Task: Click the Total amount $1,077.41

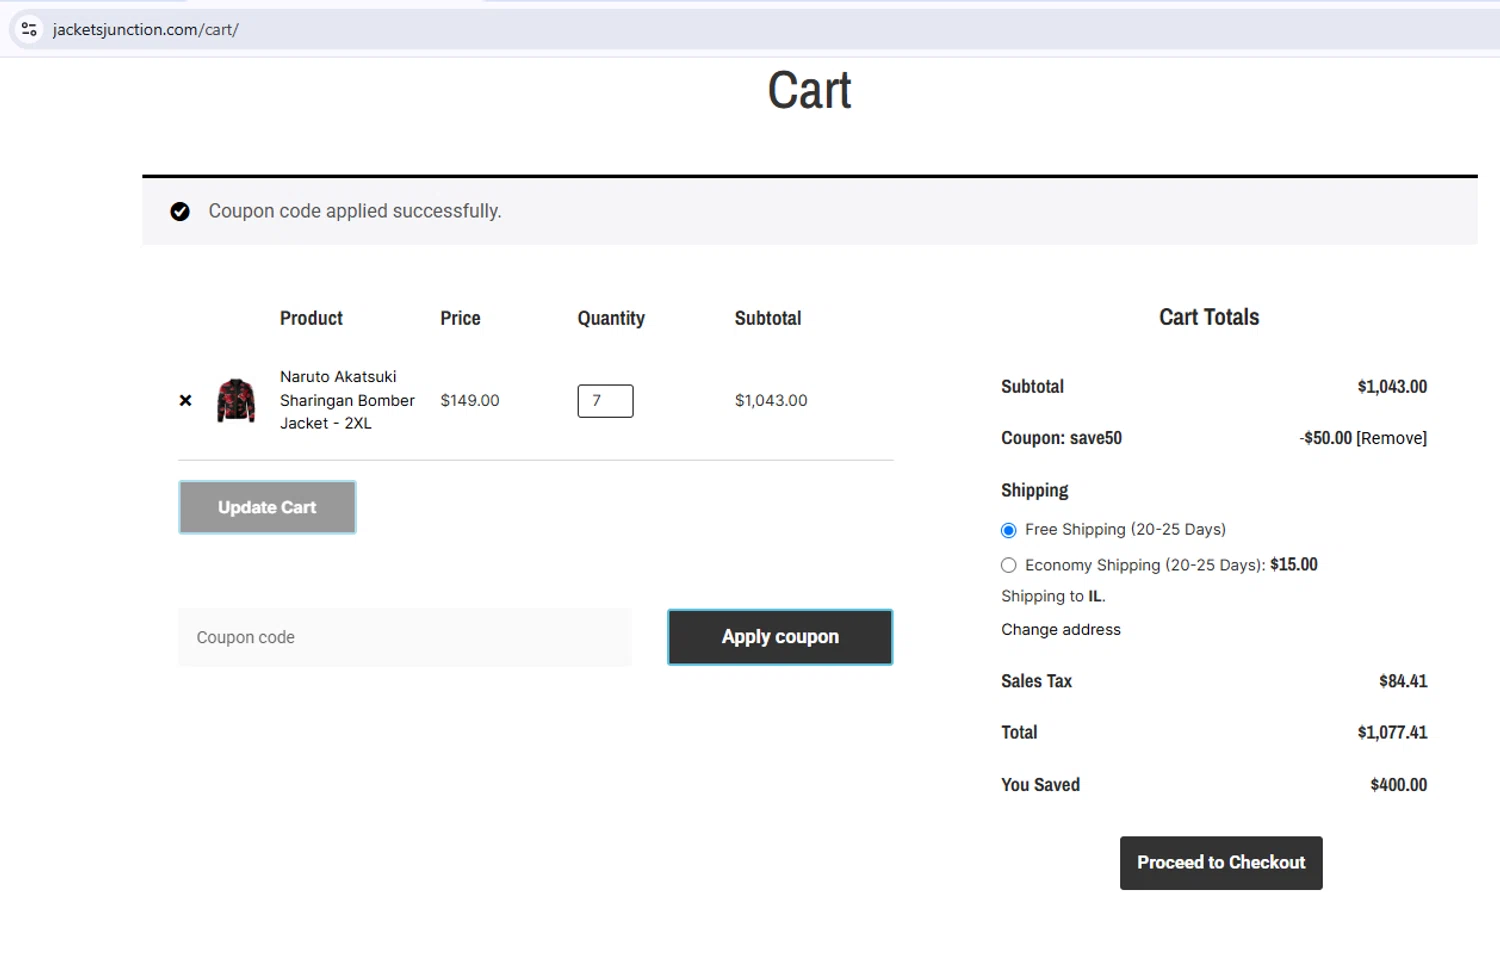Action: (1392, 732)
